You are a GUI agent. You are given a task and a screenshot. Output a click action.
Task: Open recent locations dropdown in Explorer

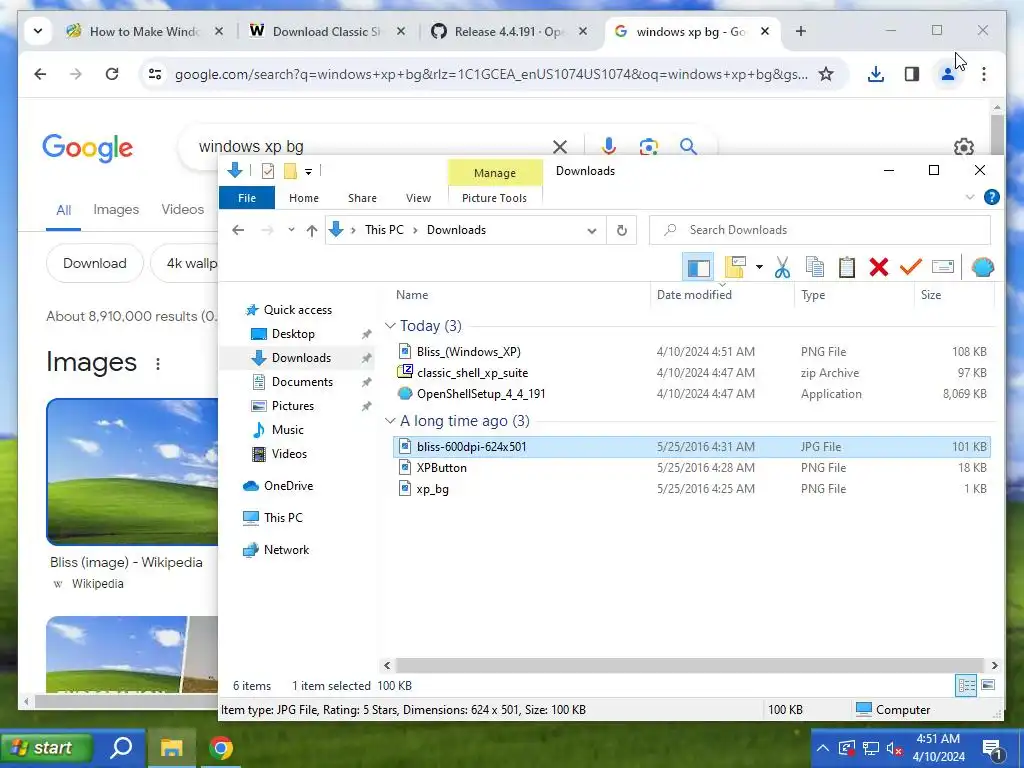pos(291,230)
